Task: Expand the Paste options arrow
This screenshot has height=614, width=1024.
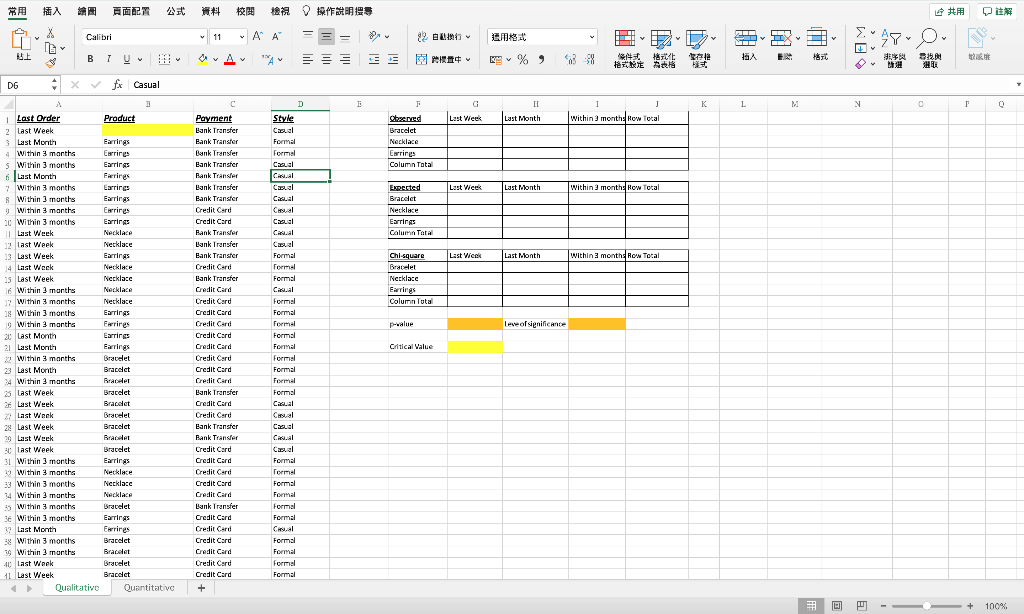Action: point(37,39)
